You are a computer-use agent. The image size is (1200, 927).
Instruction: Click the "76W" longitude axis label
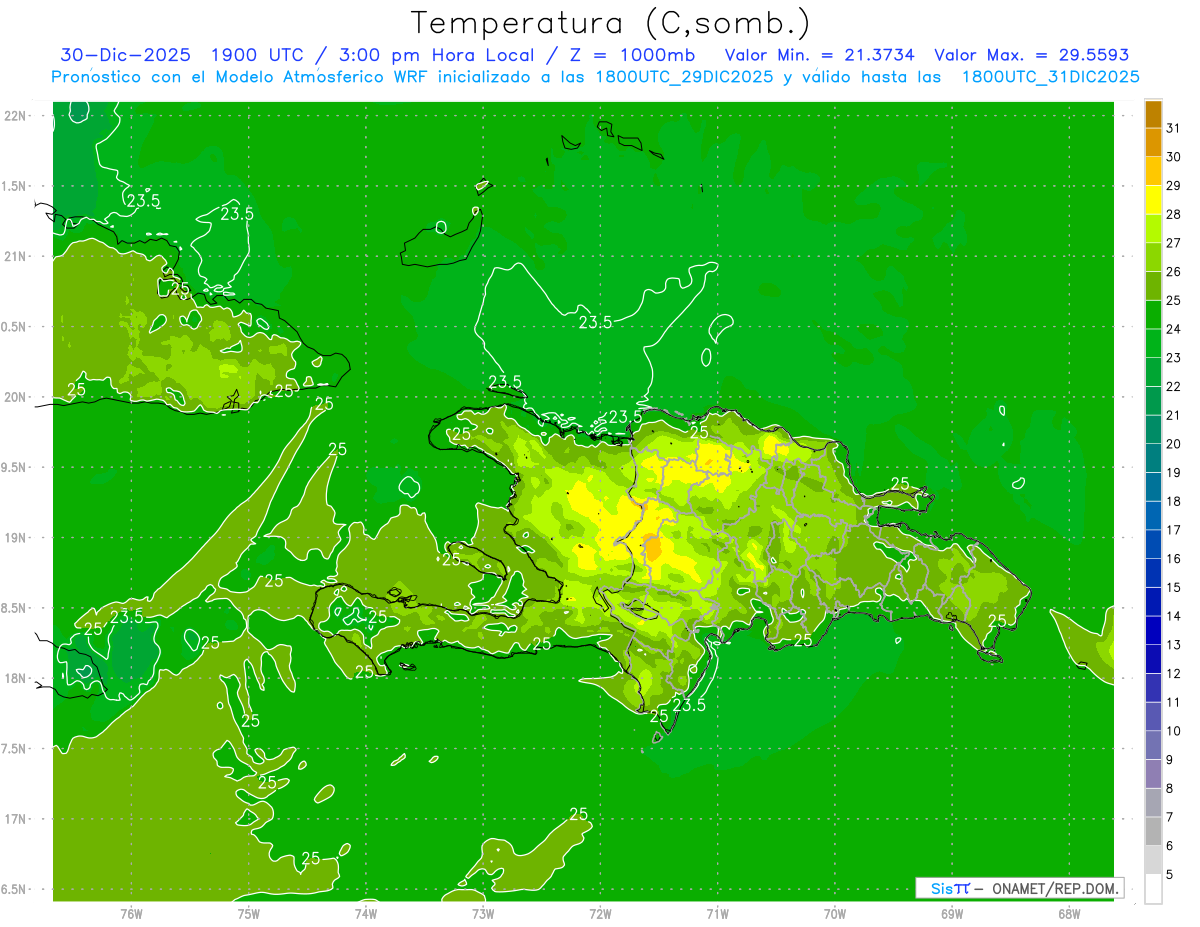tap(131, 913)
